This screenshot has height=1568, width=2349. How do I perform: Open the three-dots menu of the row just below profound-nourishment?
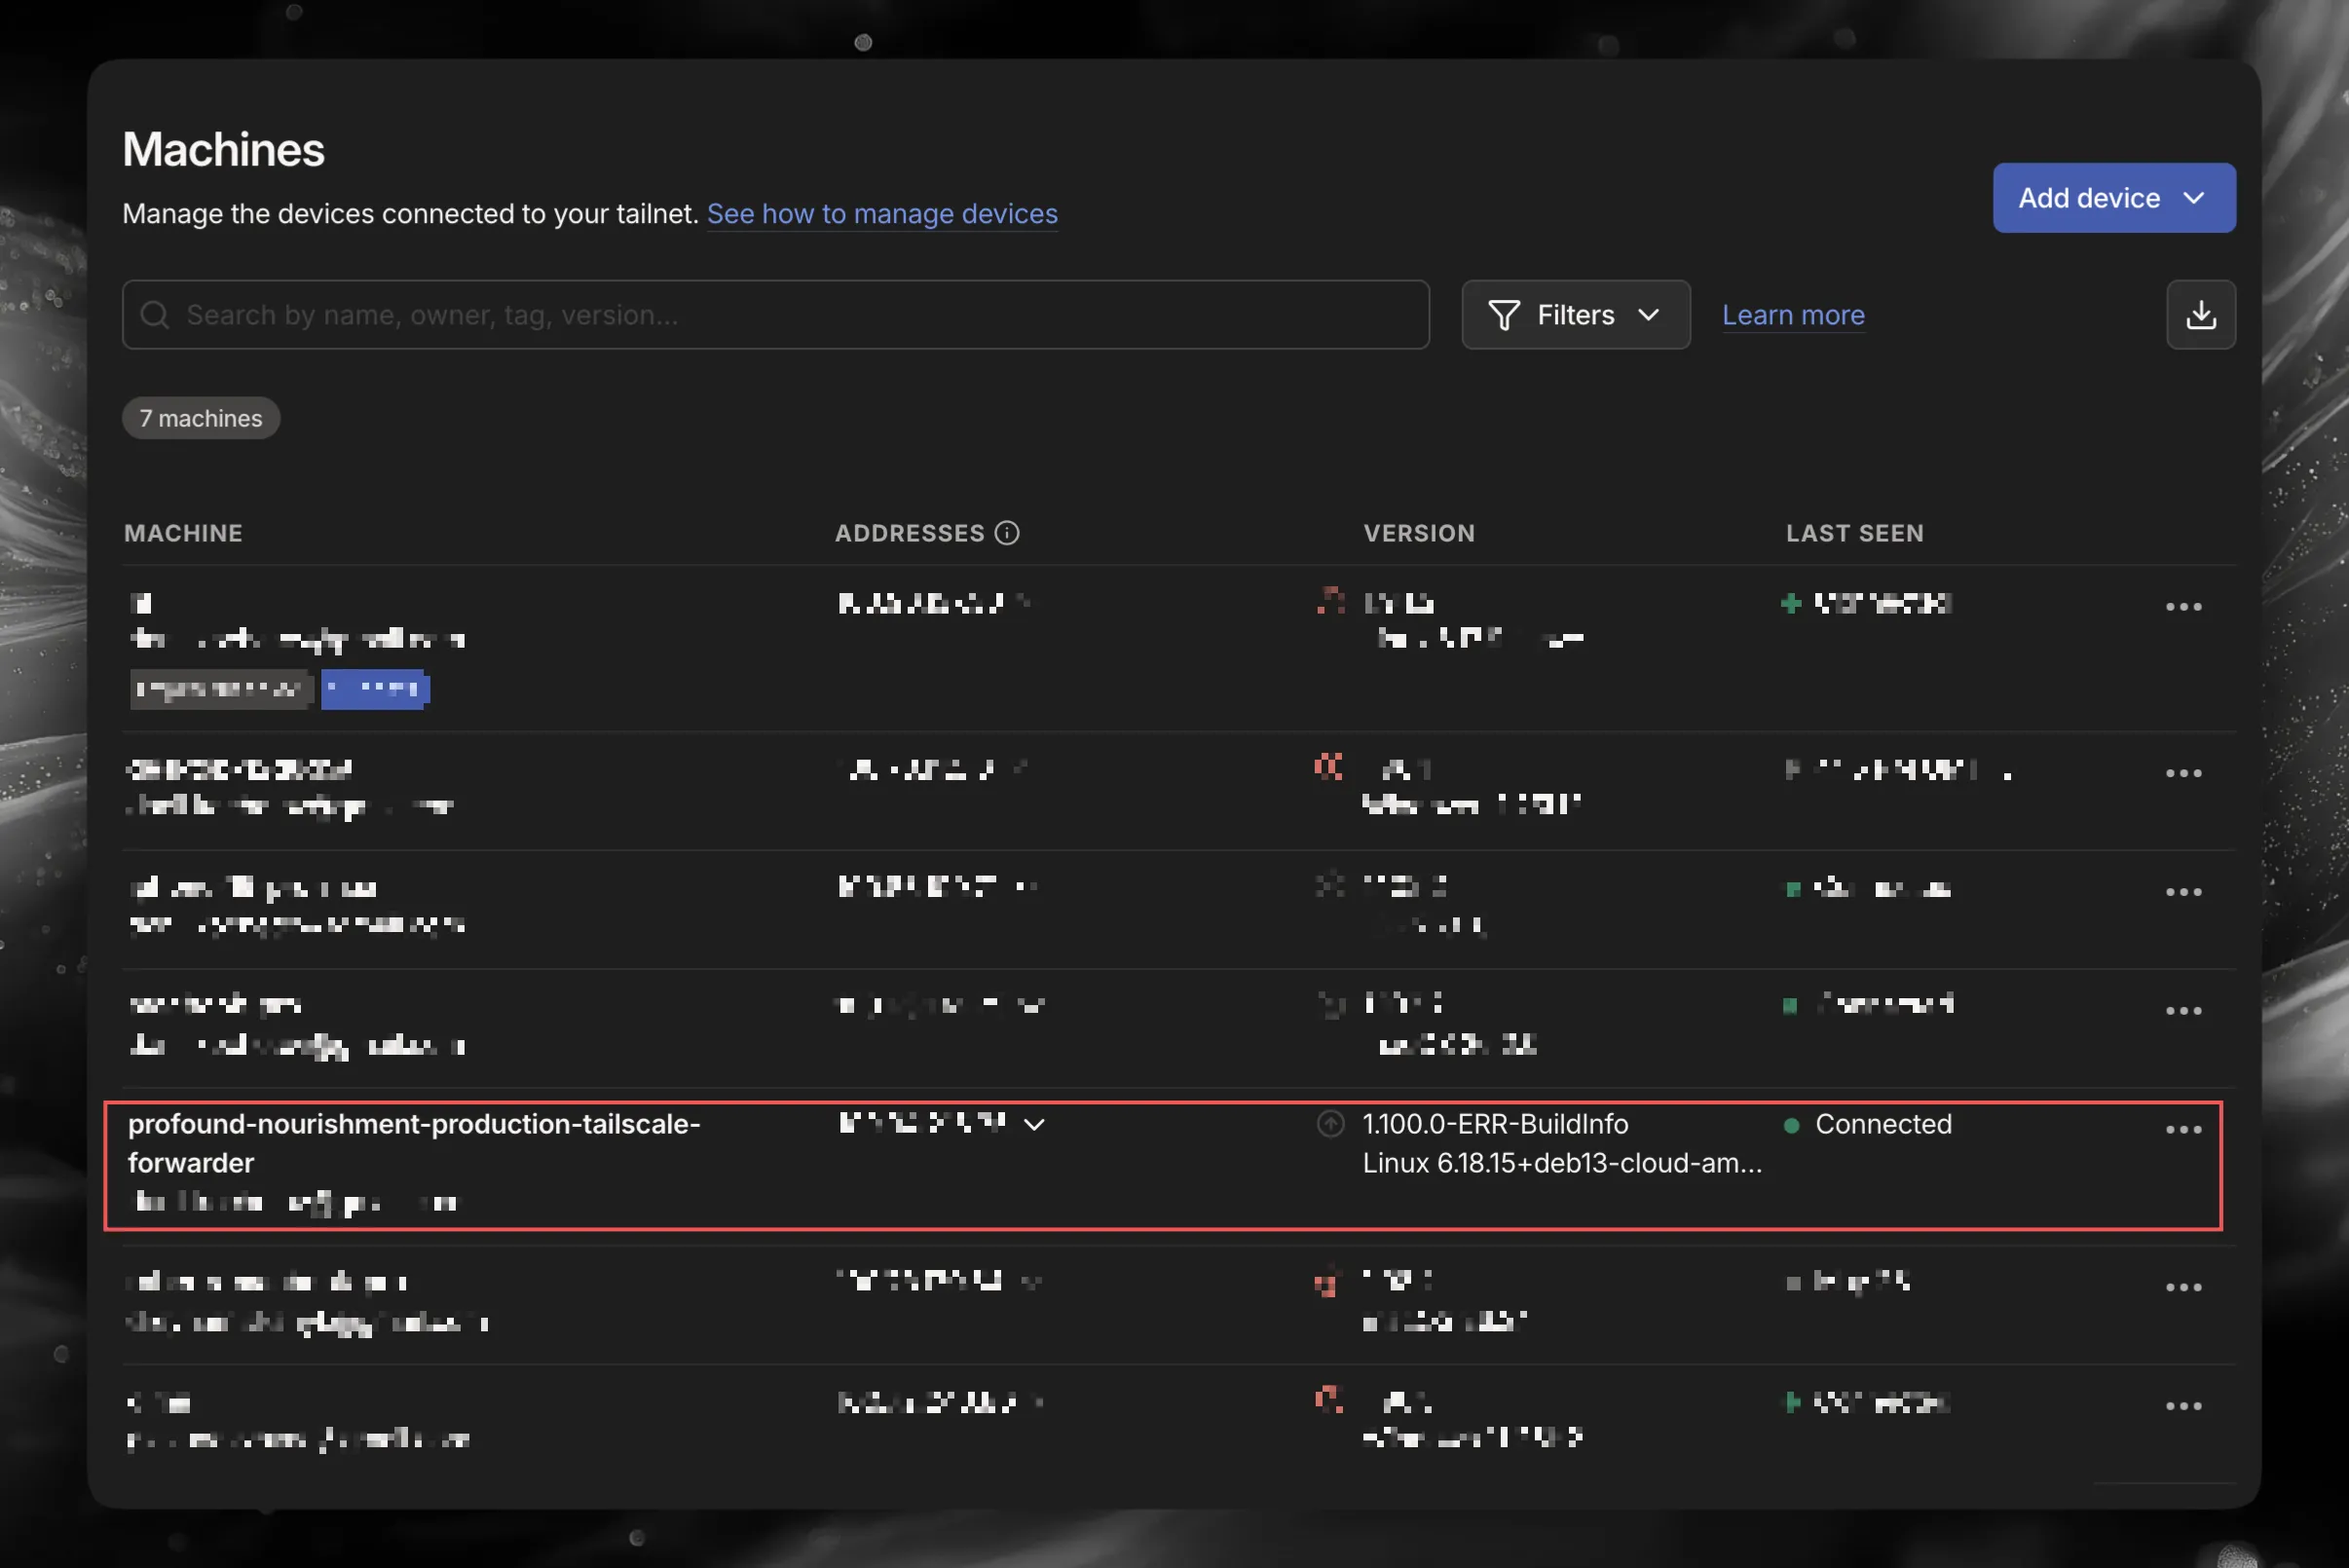tap(2183, 1286)
